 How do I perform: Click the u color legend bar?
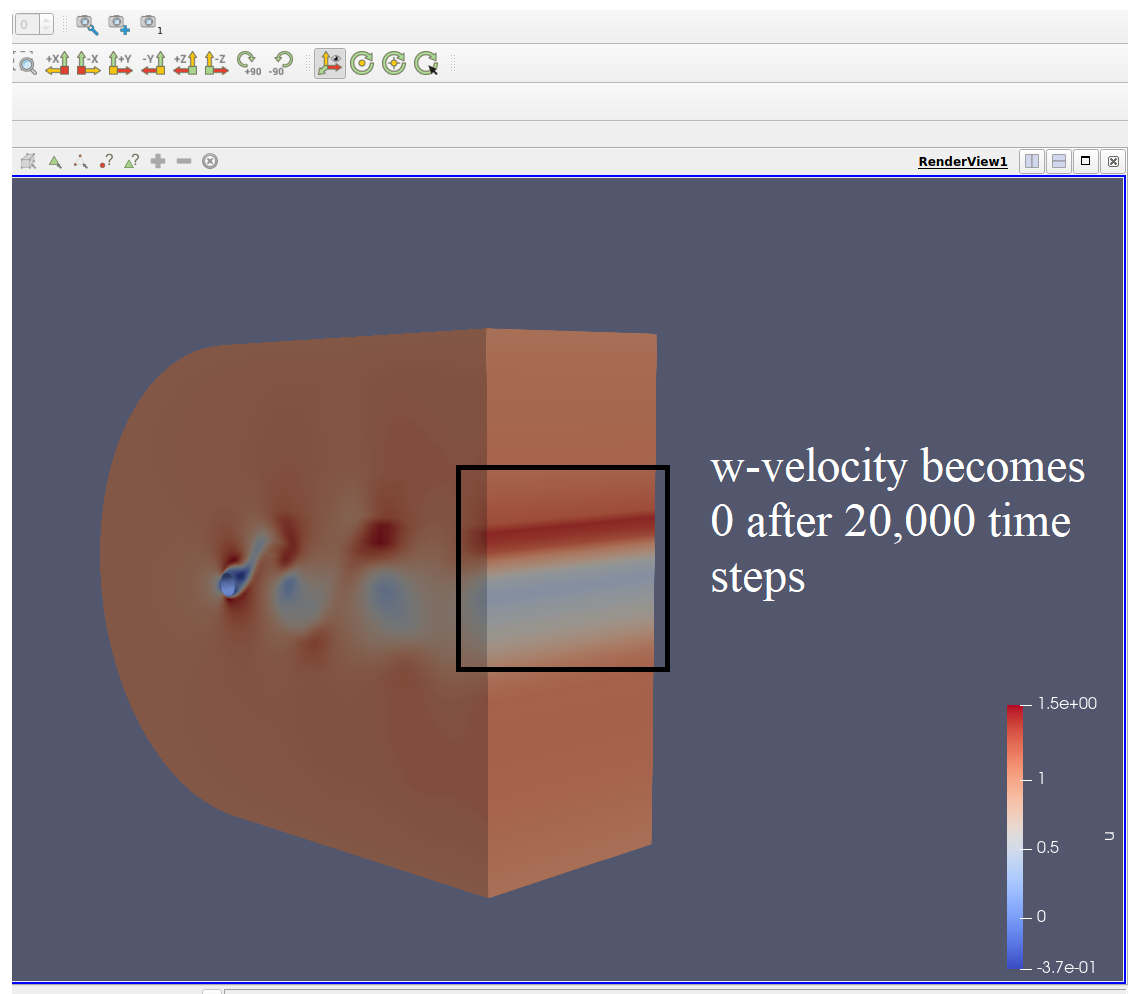[x=1015, y=836]
